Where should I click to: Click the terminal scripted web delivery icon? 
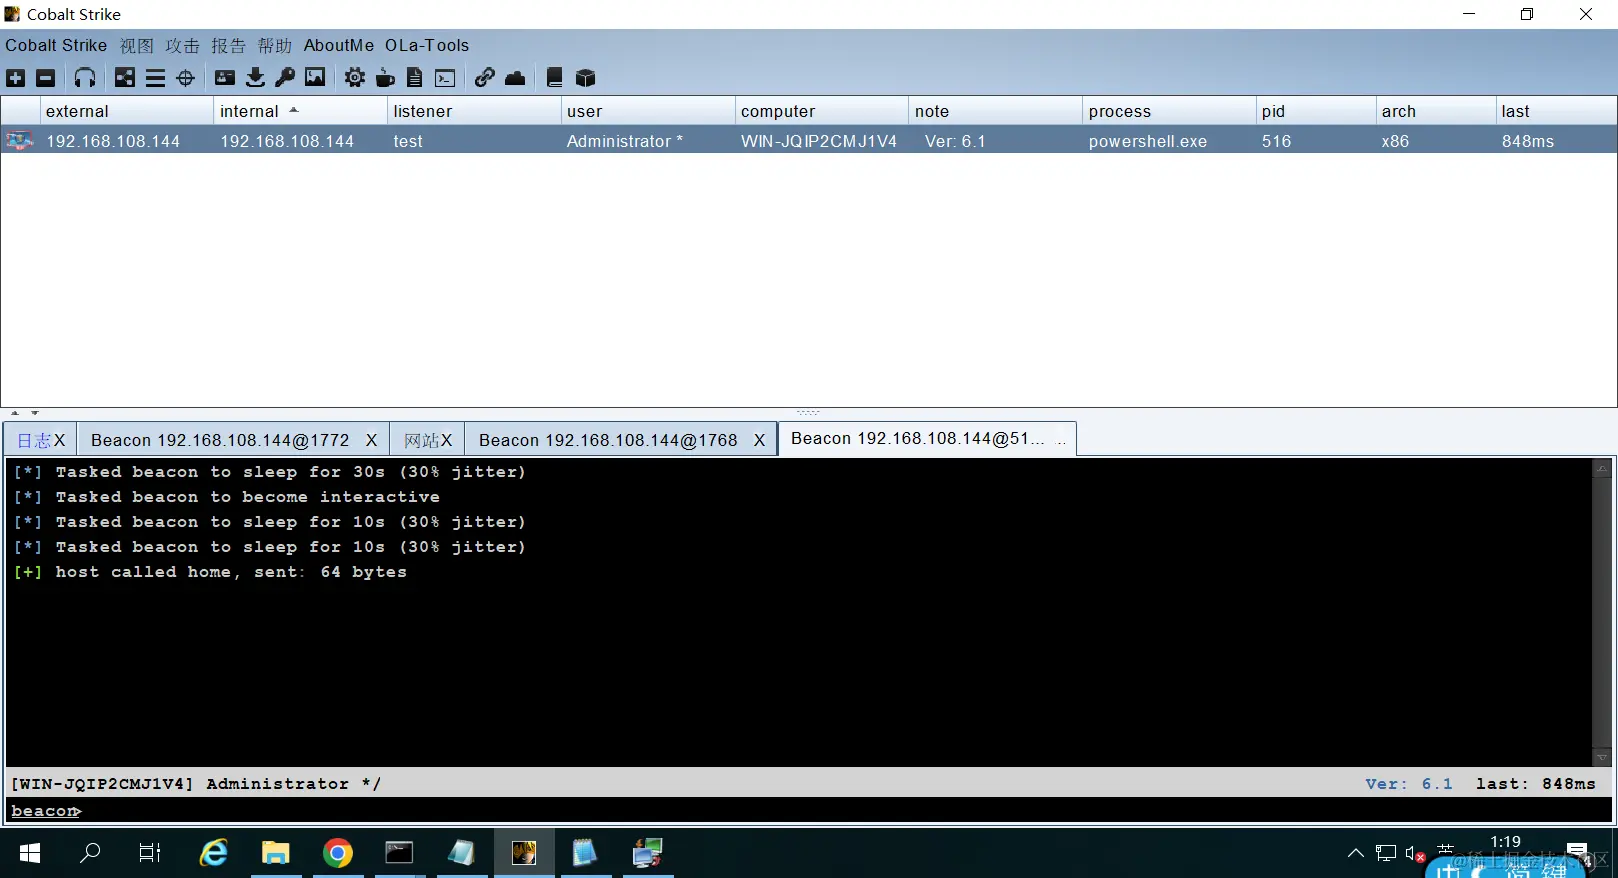(445, 78)
